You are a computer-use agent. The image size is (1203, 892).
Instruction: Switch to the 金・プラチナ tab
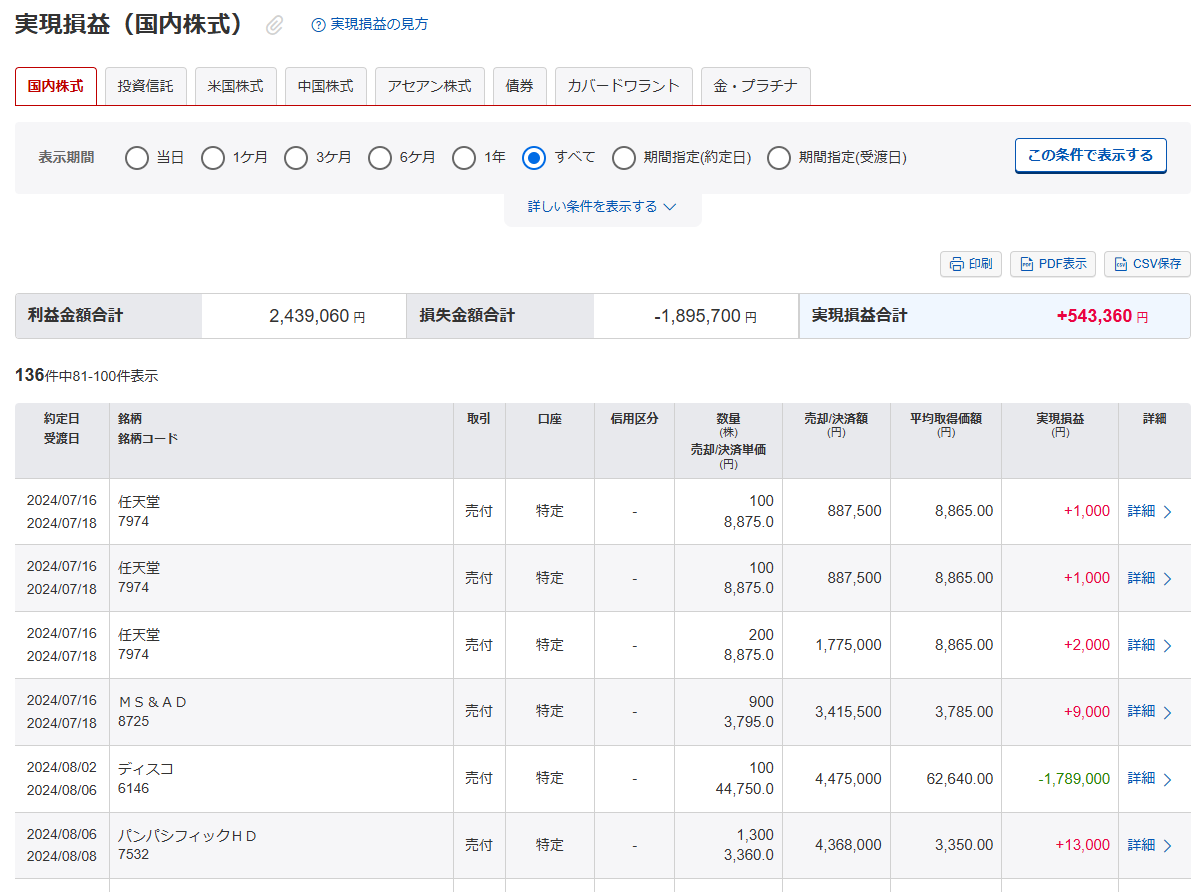(x=755, y=86)
